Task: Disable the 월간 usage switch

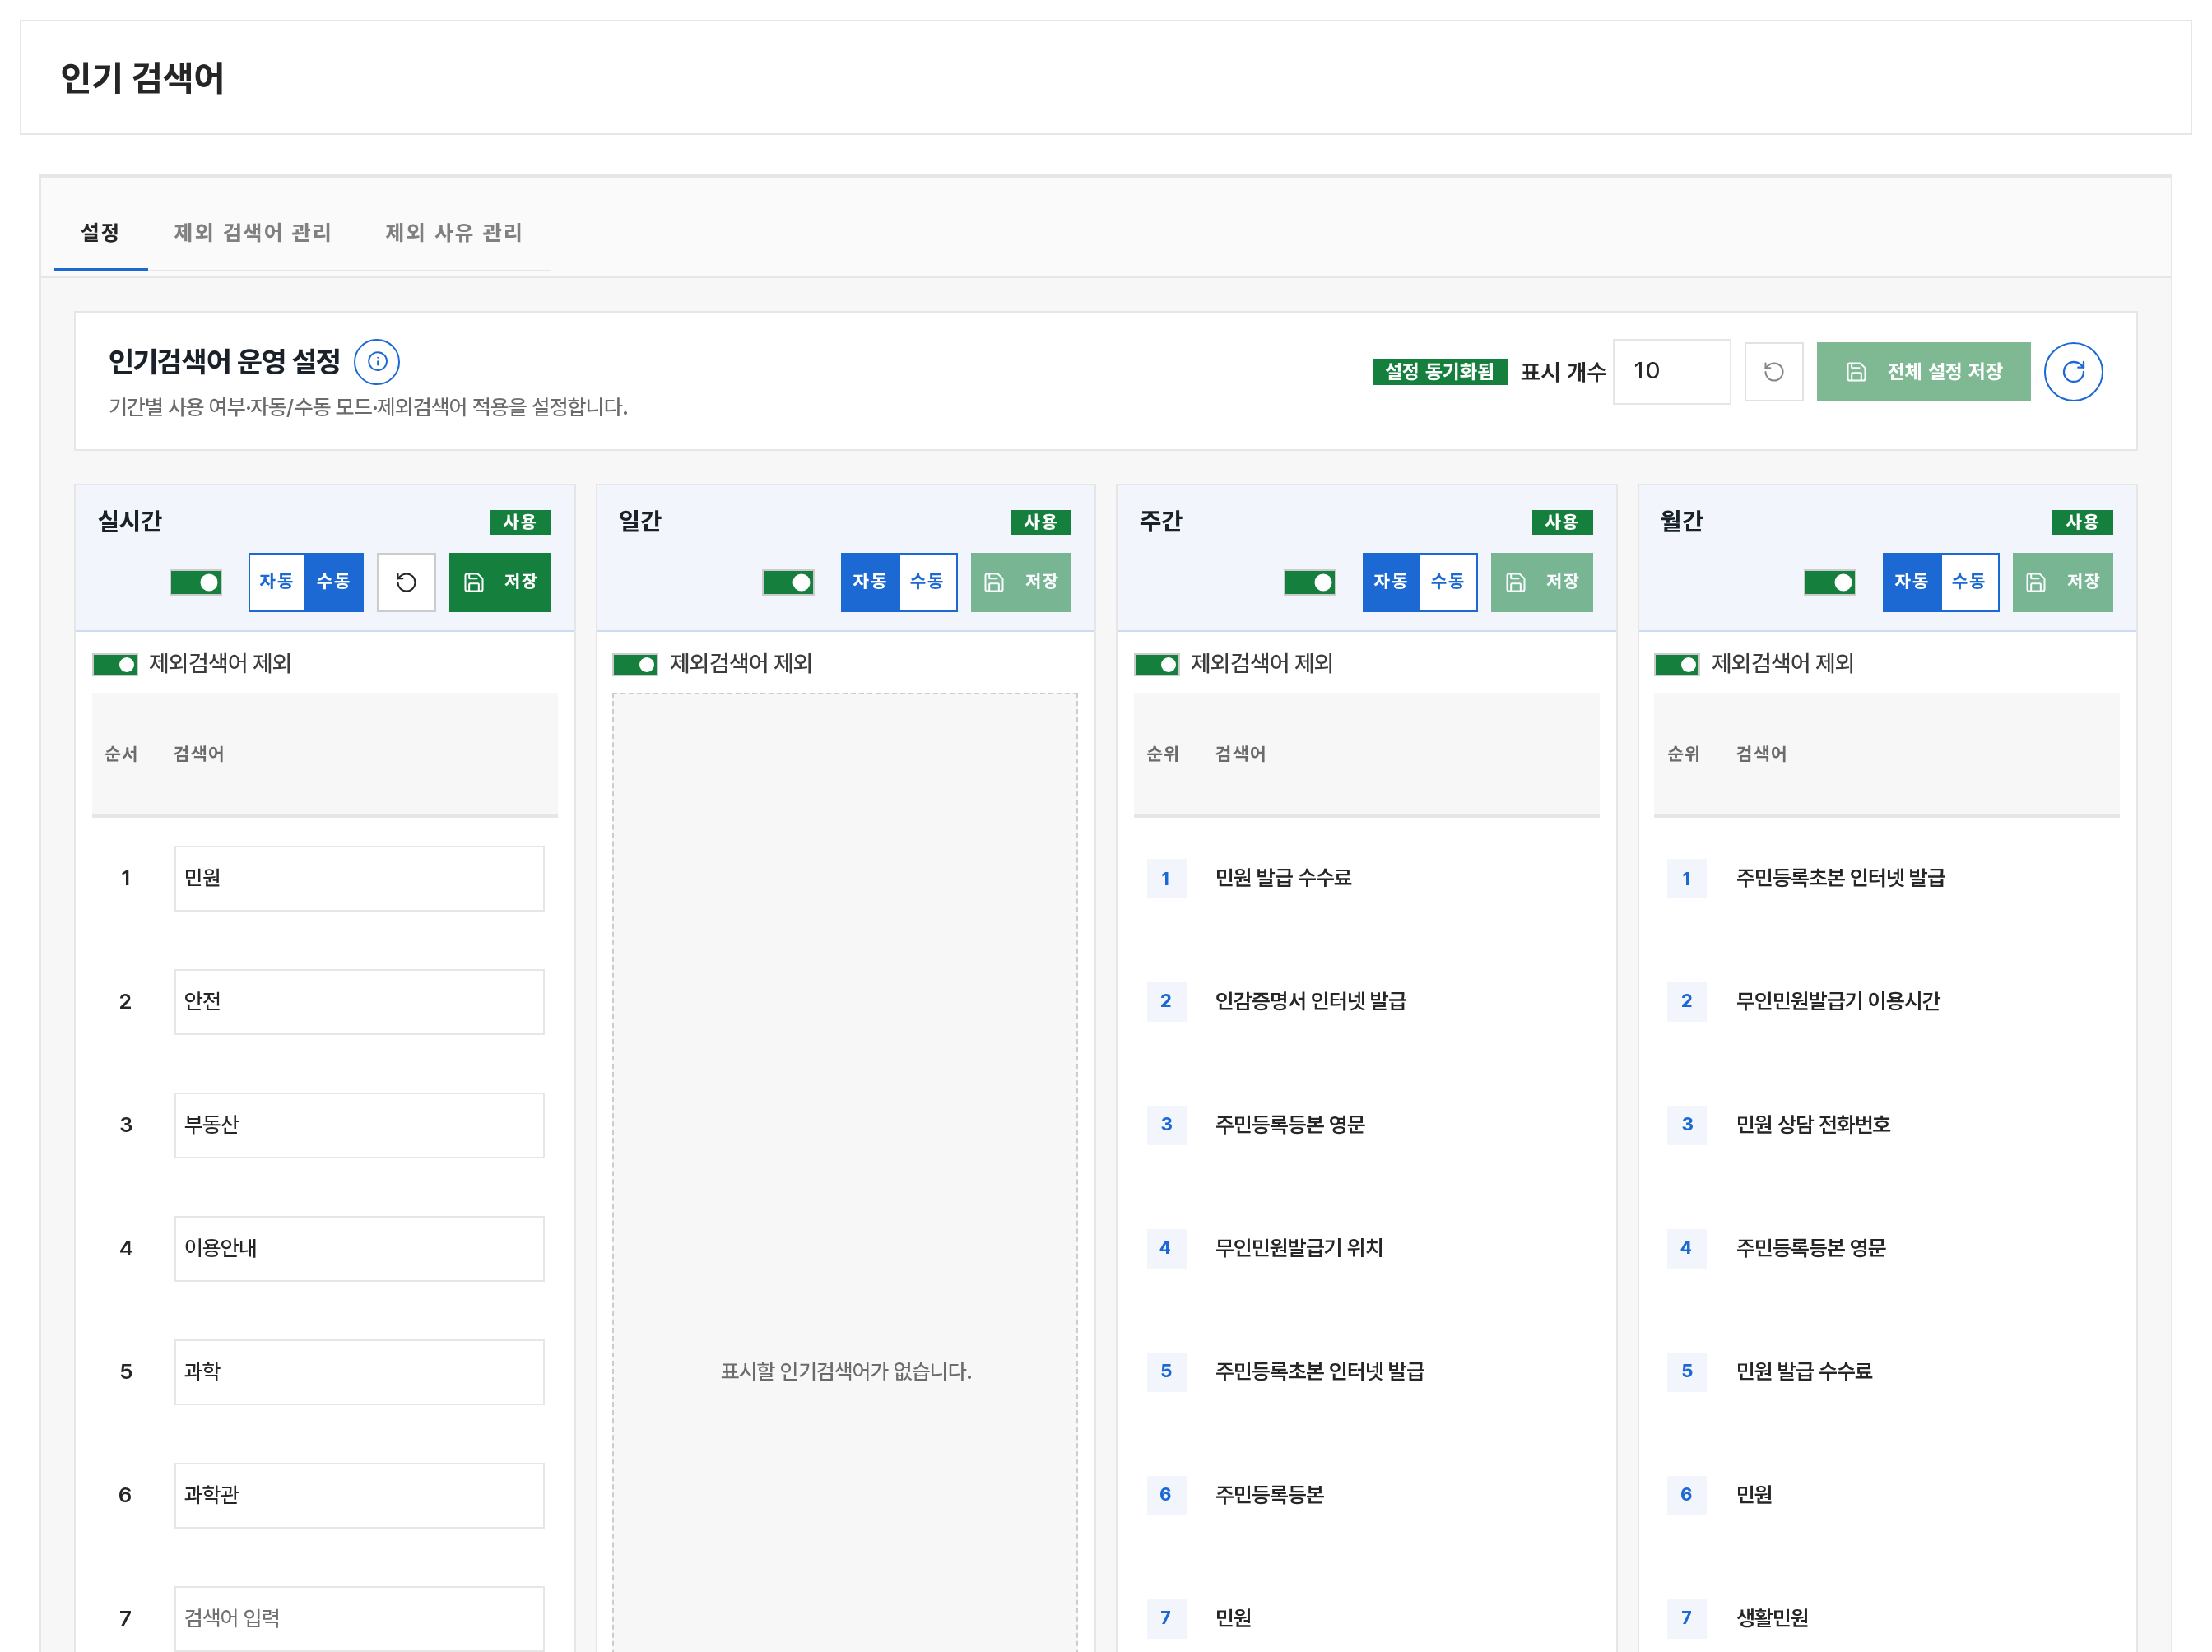Action: (1830, 582)
